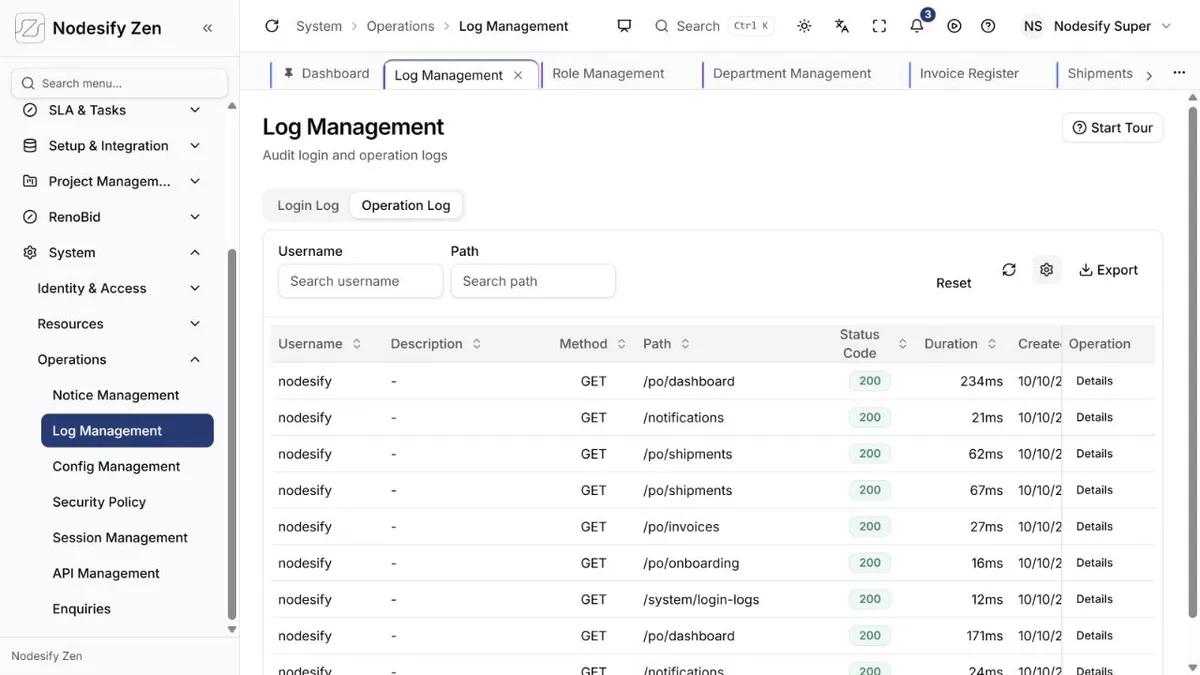Image resolution: width=1200 pixels, height=675 pixels.
Task: Sort by Status Code column arrows
Action: [902, 344]
